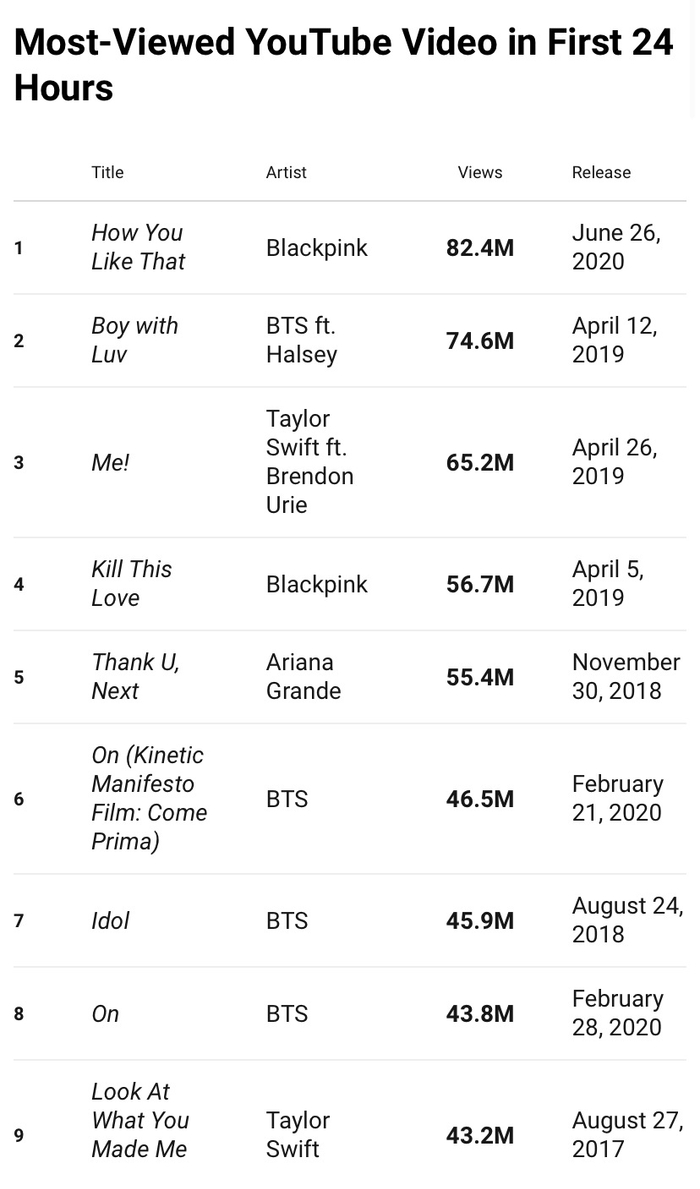Click the 82.4M views value
700x1189 pixels.
coord(480,247)
